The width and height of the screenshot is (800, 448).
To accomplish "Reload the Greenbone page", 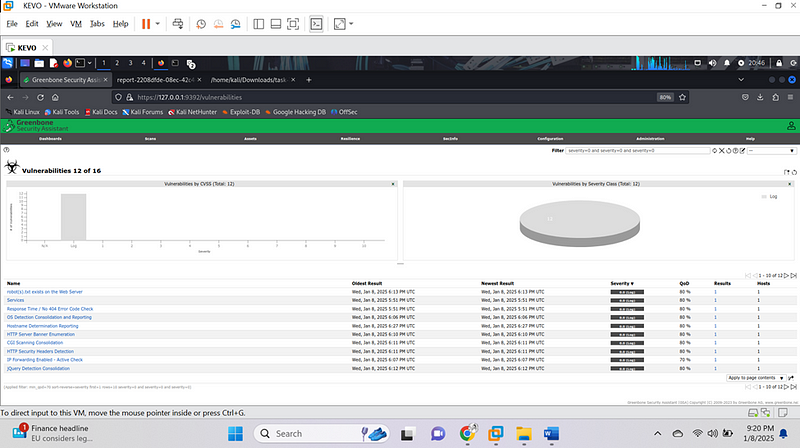I will 40,97.
